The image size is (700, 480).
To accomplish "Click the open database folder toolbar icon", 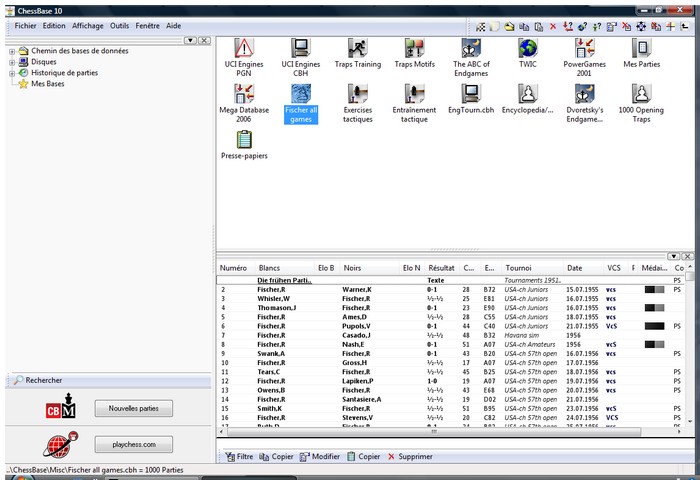I will click(509, 27).
